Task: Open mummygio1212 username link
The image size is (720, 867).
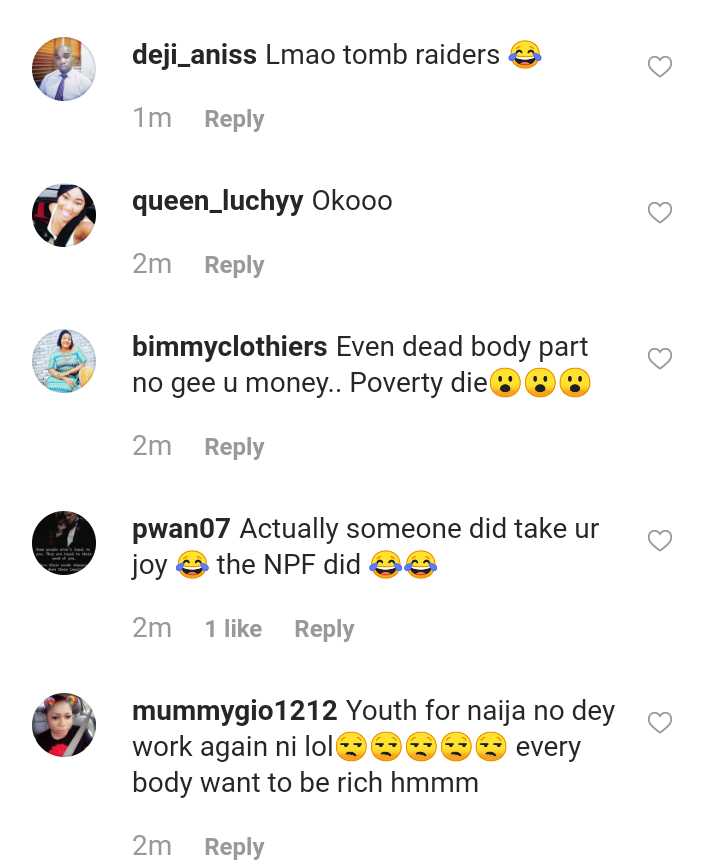Action: (234, 711)
